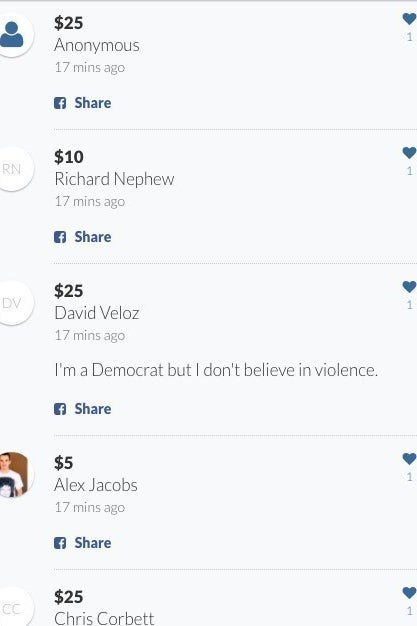Click the DV initials avatar
Image resolution: width=417 pixels, height=626 pixels.
12,303
